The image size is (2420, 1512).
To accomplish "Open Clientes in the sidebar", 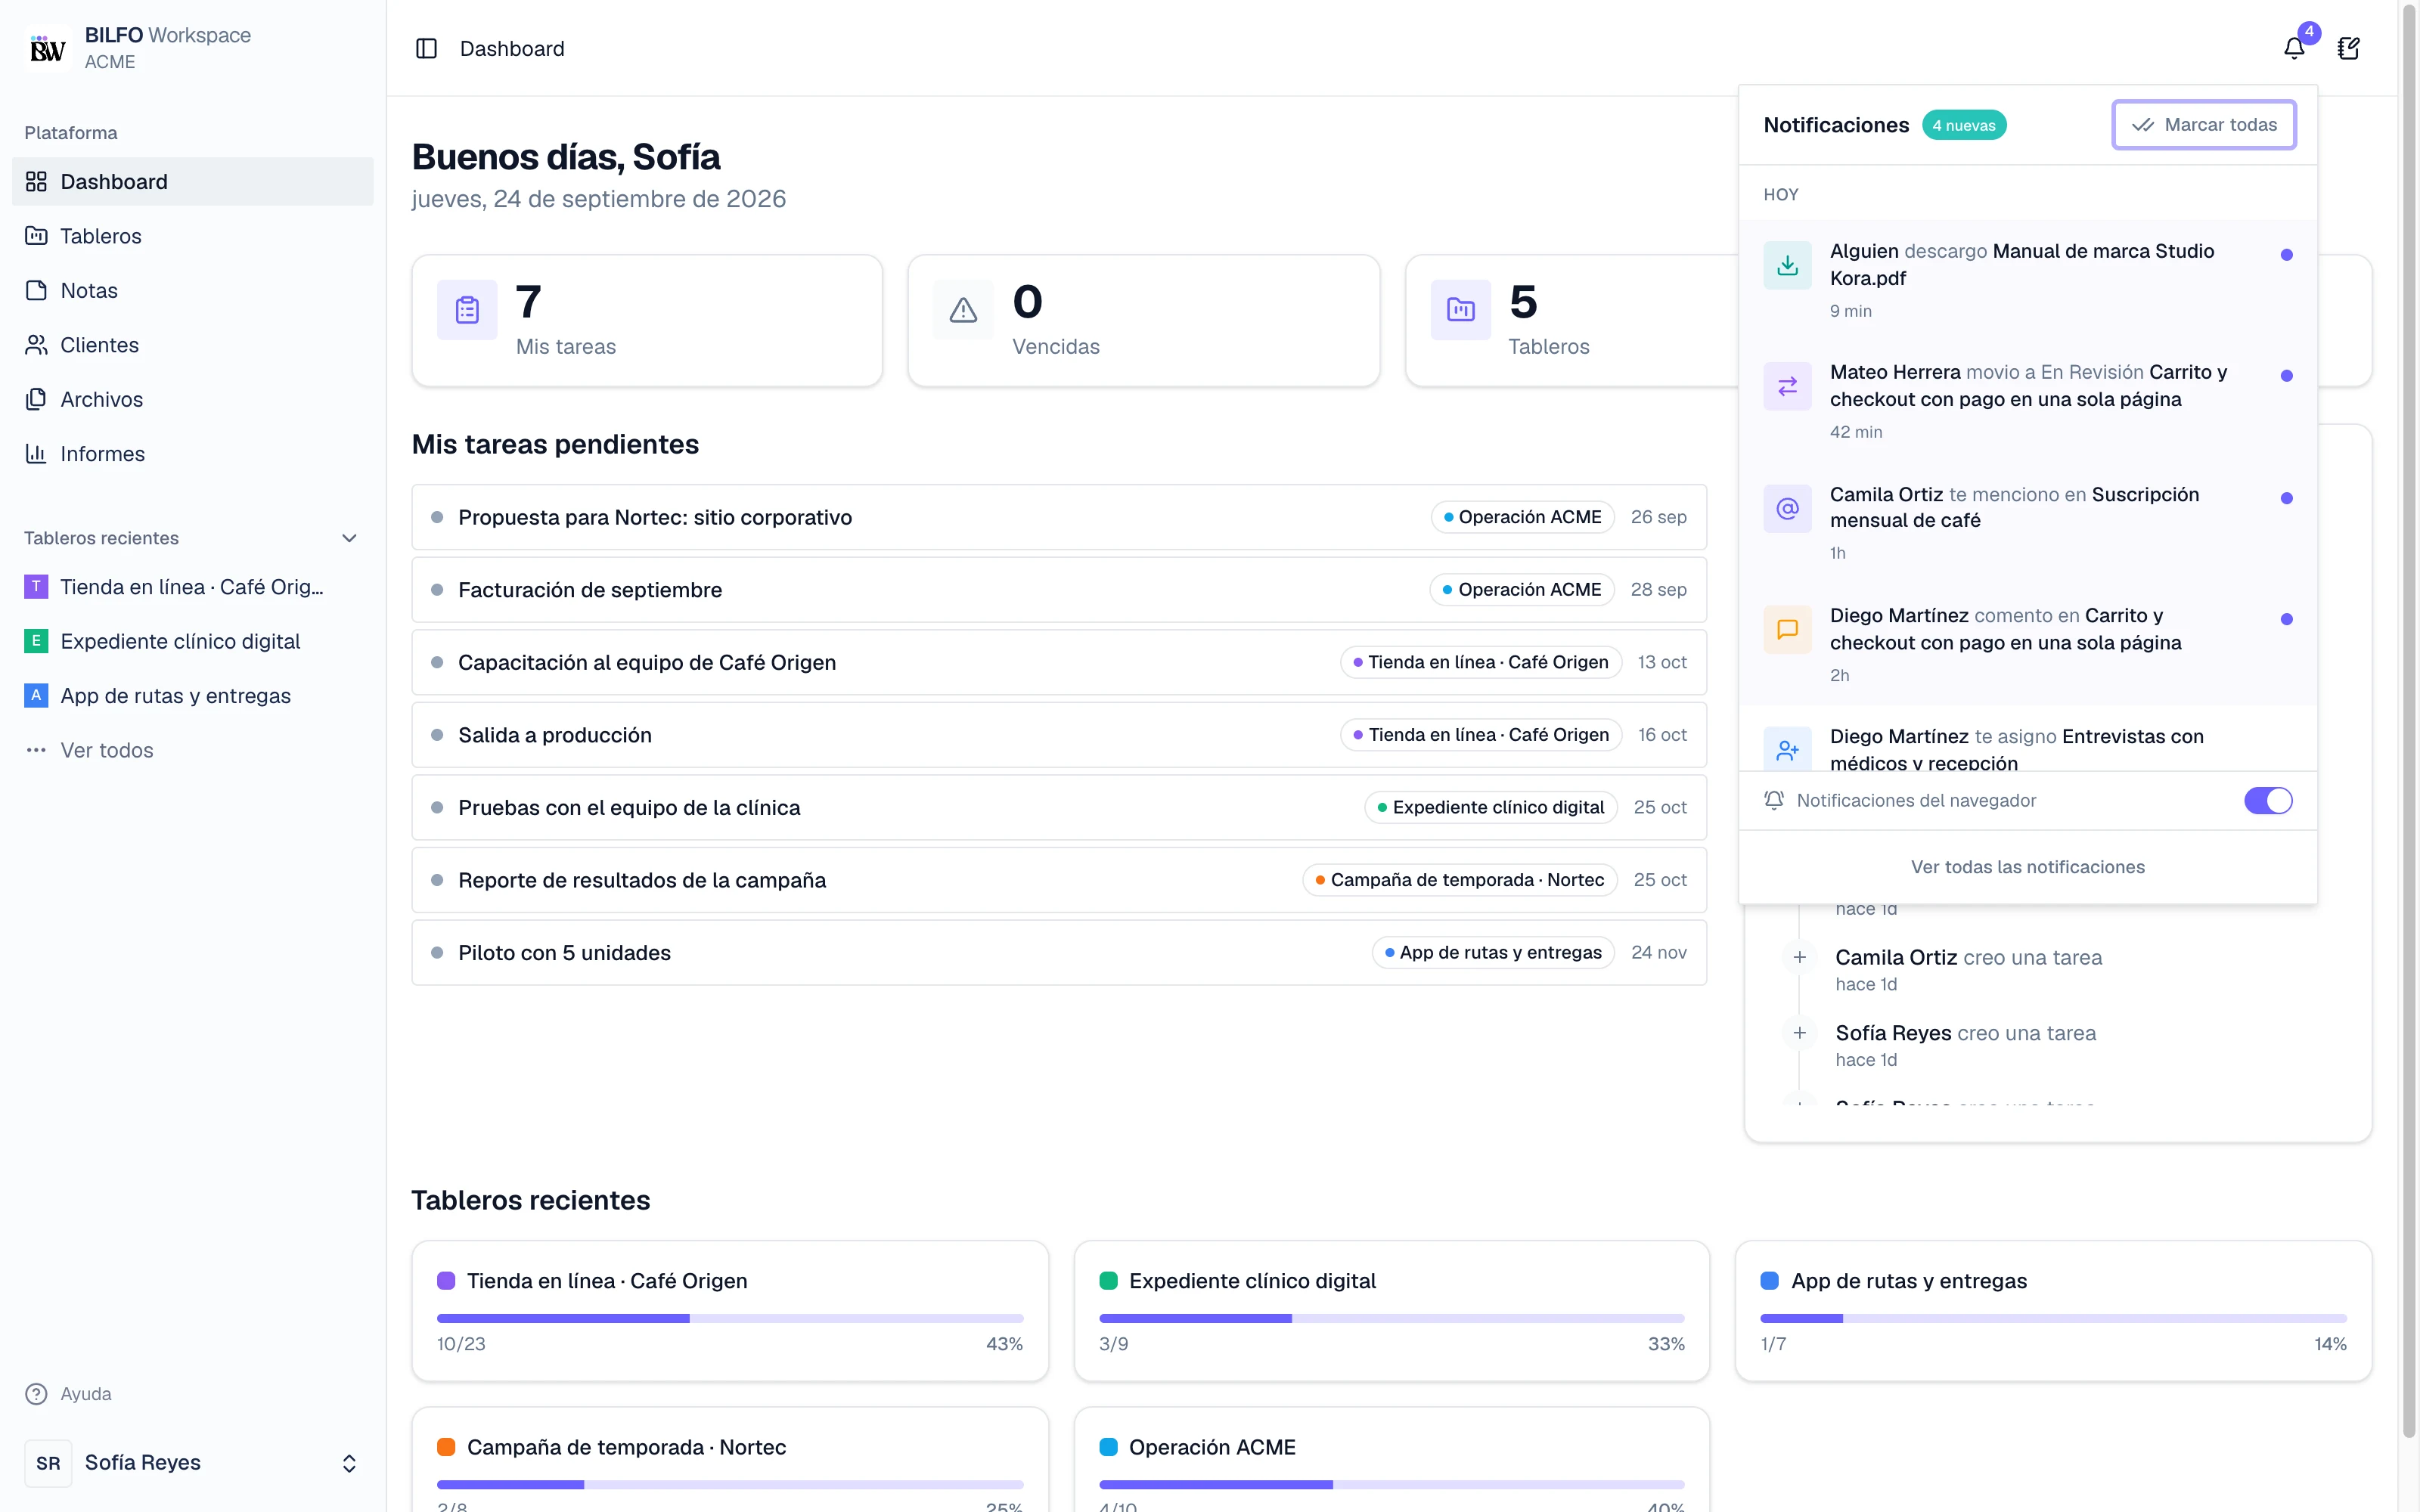I will (192, 345).
